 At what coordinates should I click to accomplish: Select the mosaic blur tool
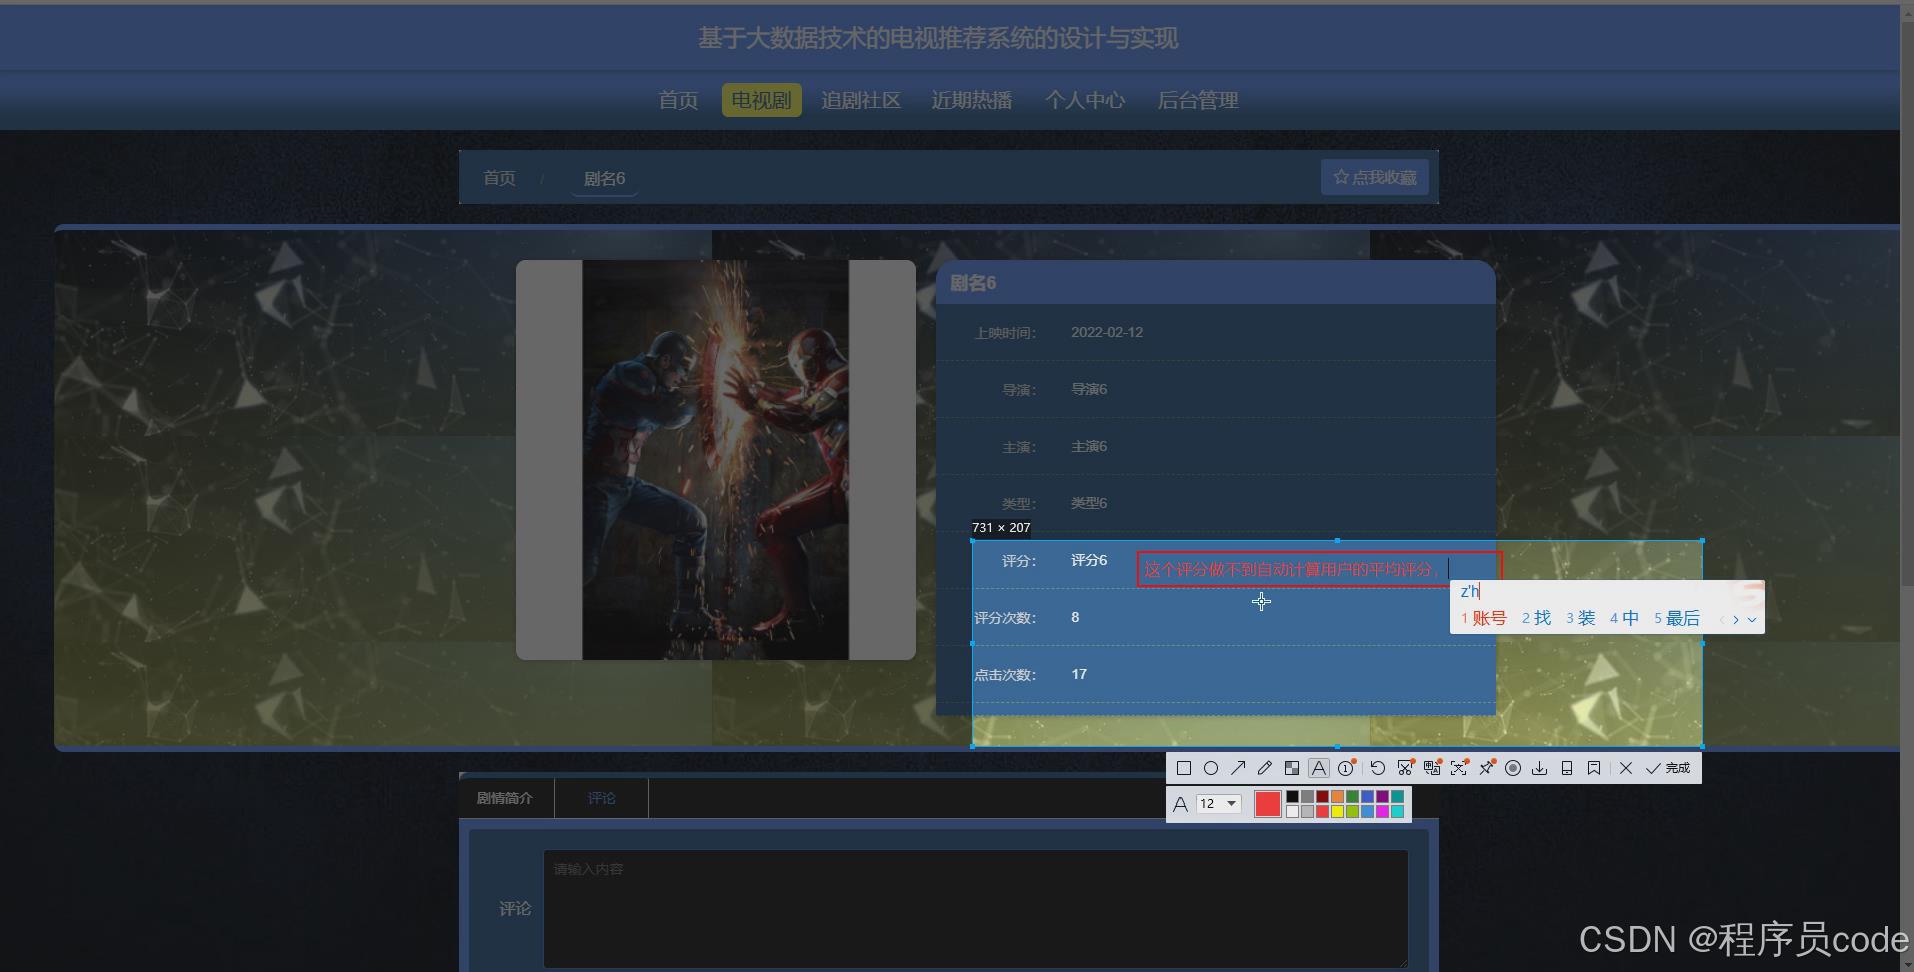pyautogui.click(x=1292, y=767)
